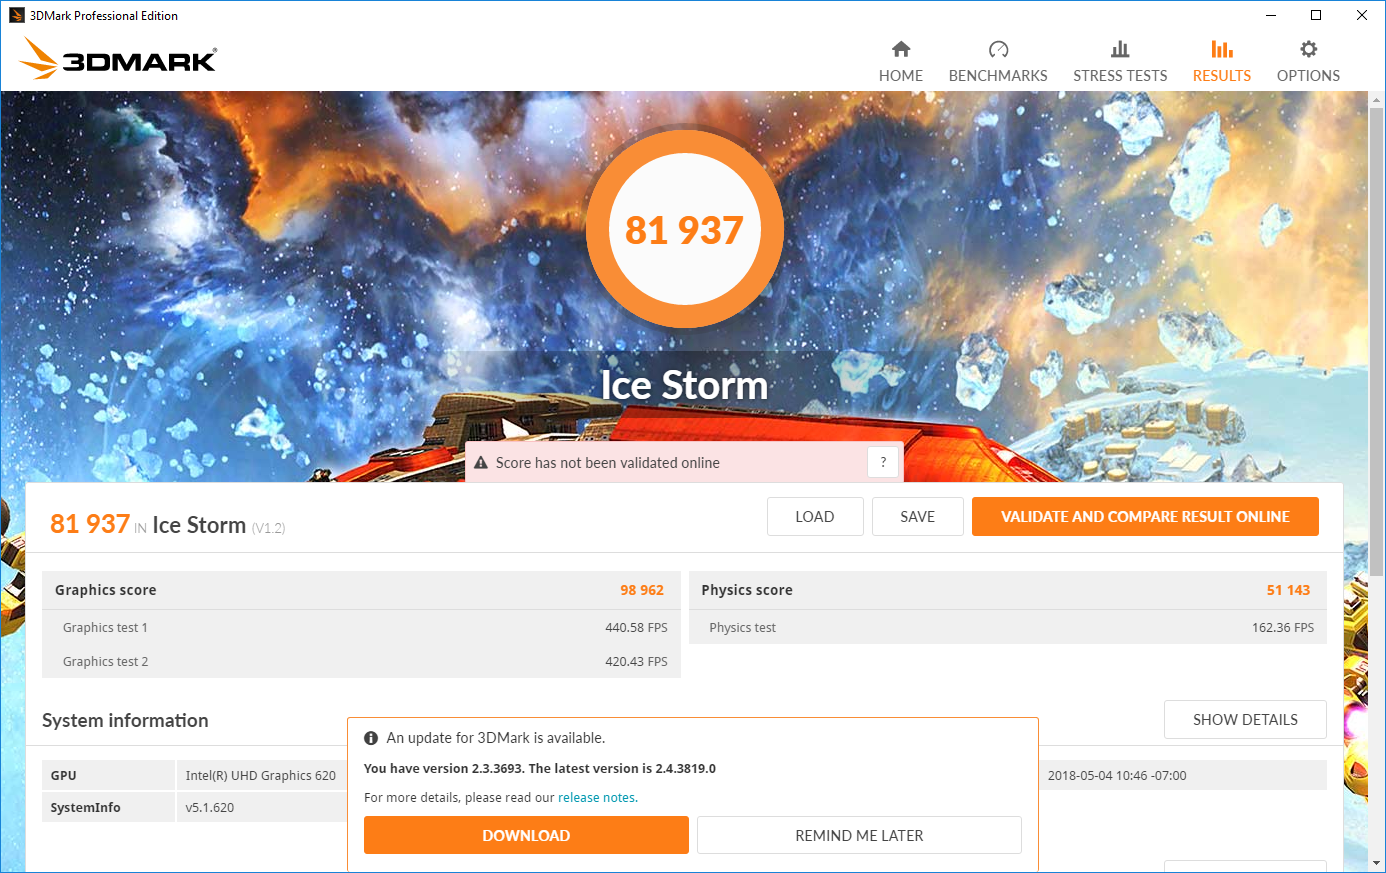Maximize the 3DMark window
Screen dimensions: 1386x873
pos(1316,15)
